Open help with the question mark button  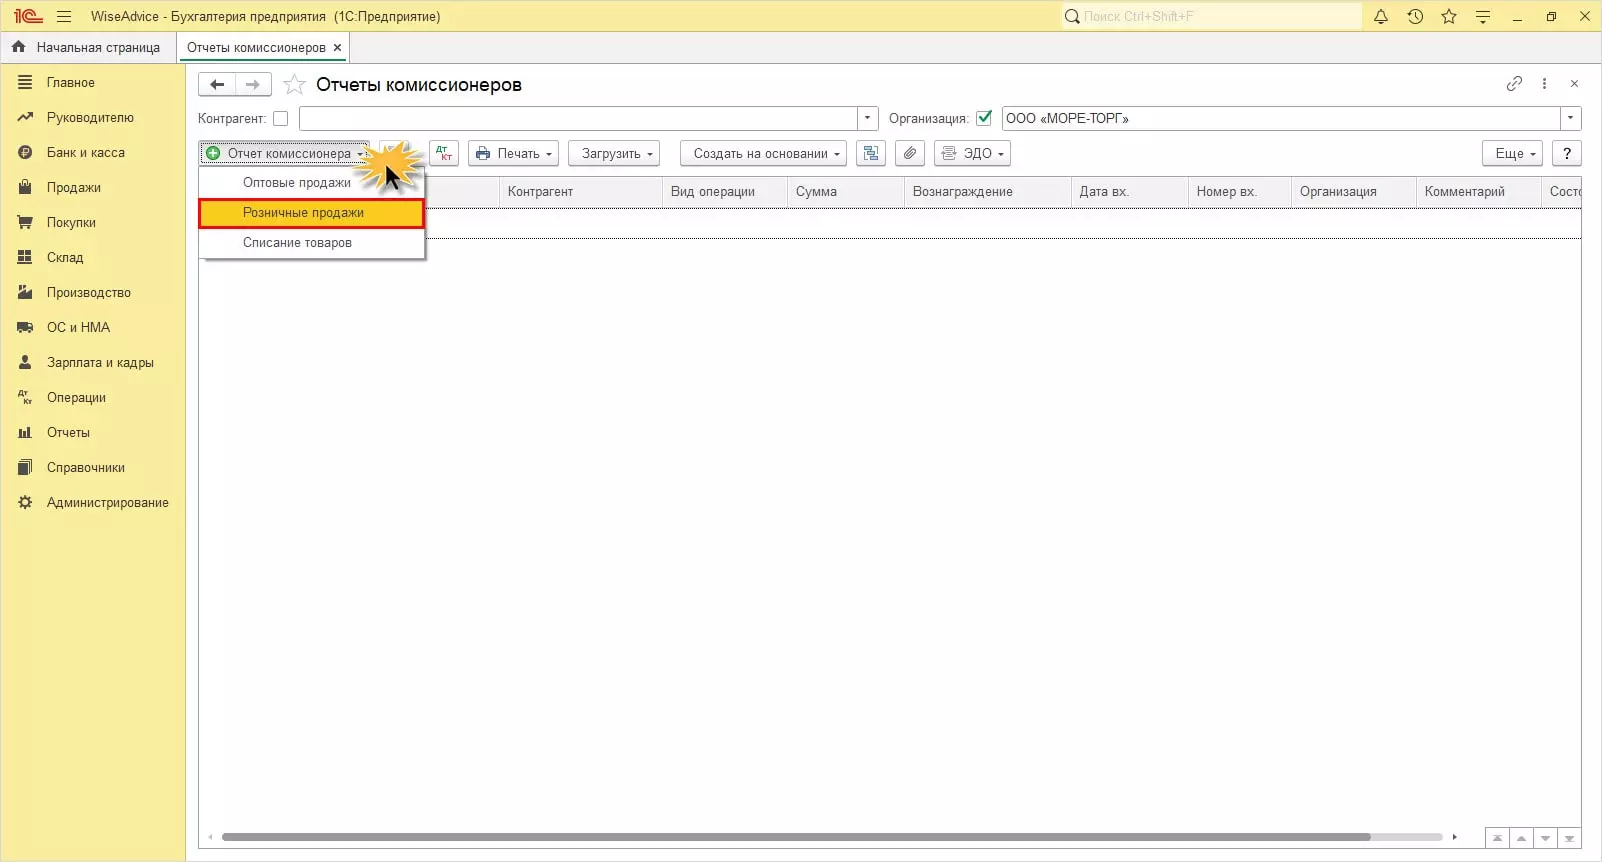coord(1567,153)
